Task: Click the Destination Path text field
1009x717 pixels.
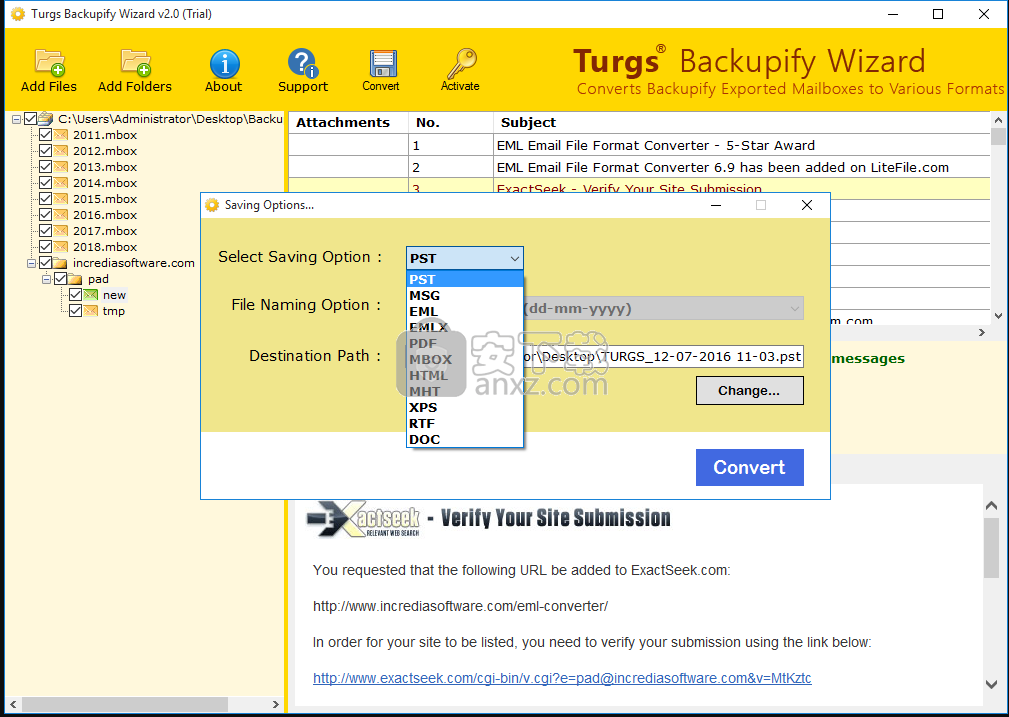Action: (x=663, y=356)
